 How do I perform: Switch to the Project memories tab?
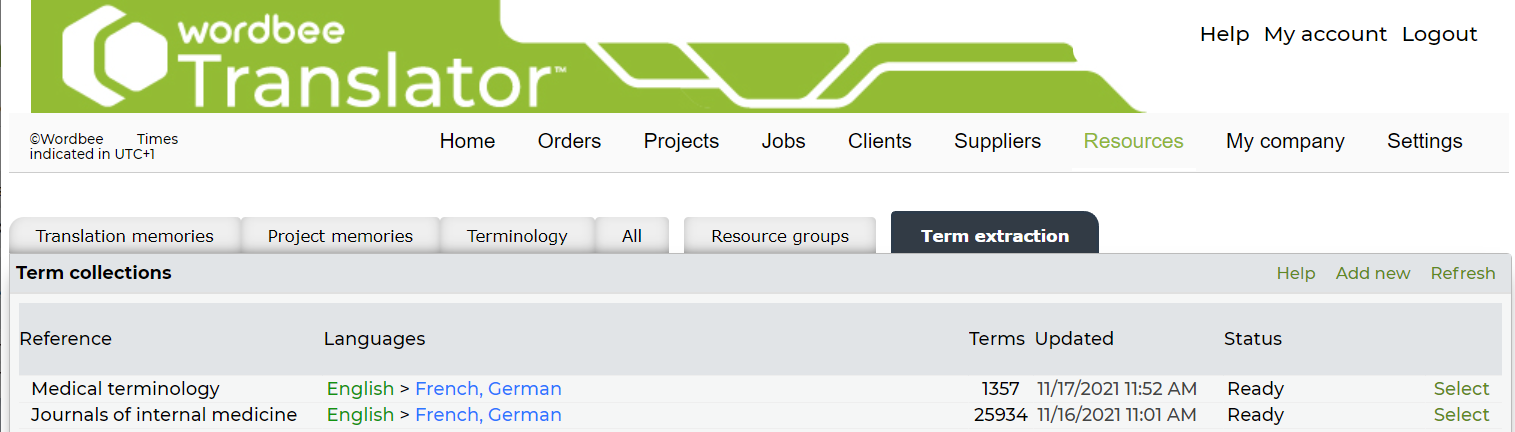point(340,236)
